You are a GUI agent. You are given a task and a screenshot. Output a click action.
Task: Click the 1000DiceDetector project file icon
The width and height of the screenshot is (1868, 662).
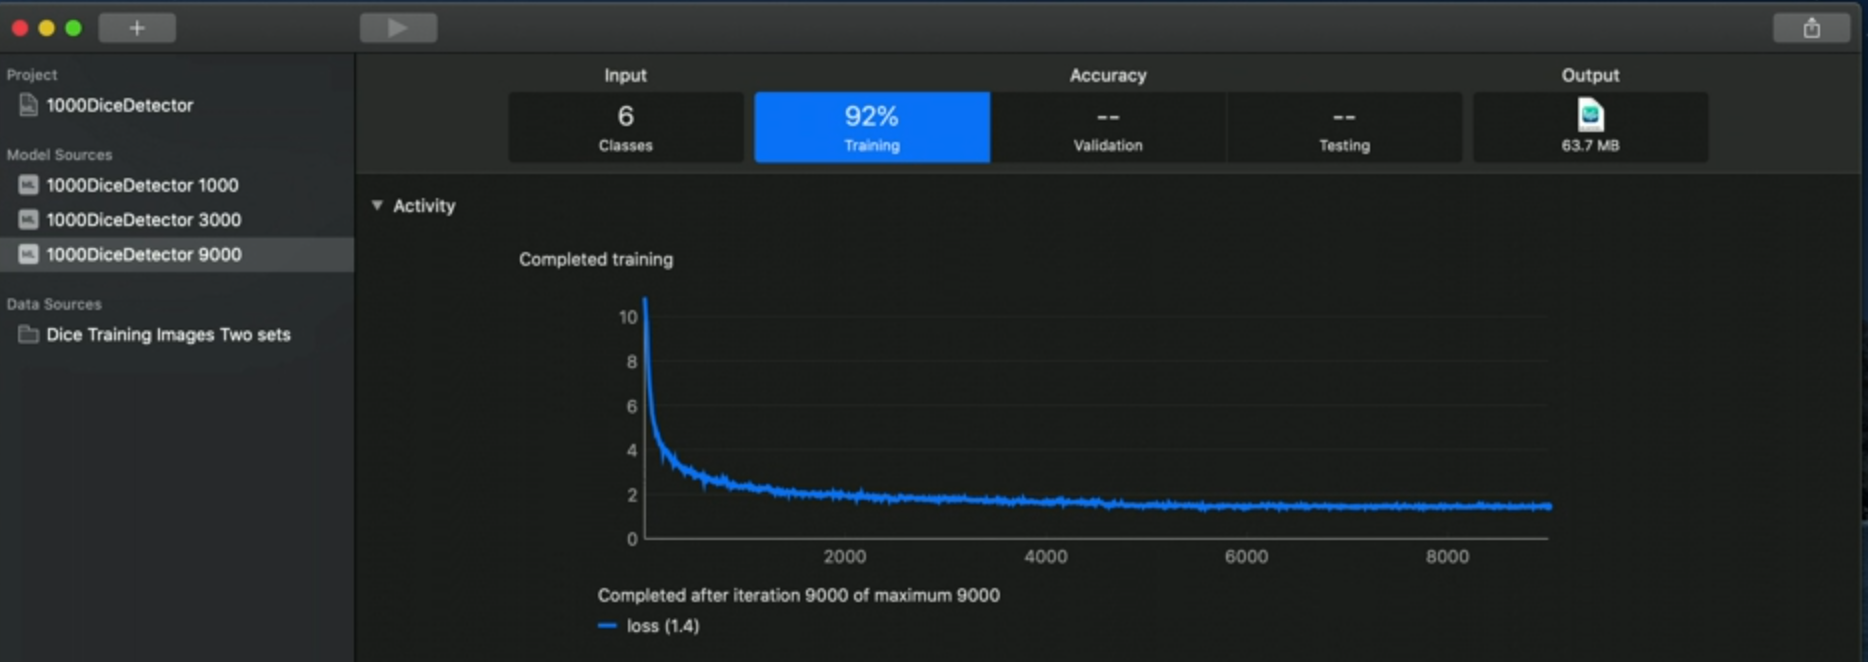(x=28, y=105)
